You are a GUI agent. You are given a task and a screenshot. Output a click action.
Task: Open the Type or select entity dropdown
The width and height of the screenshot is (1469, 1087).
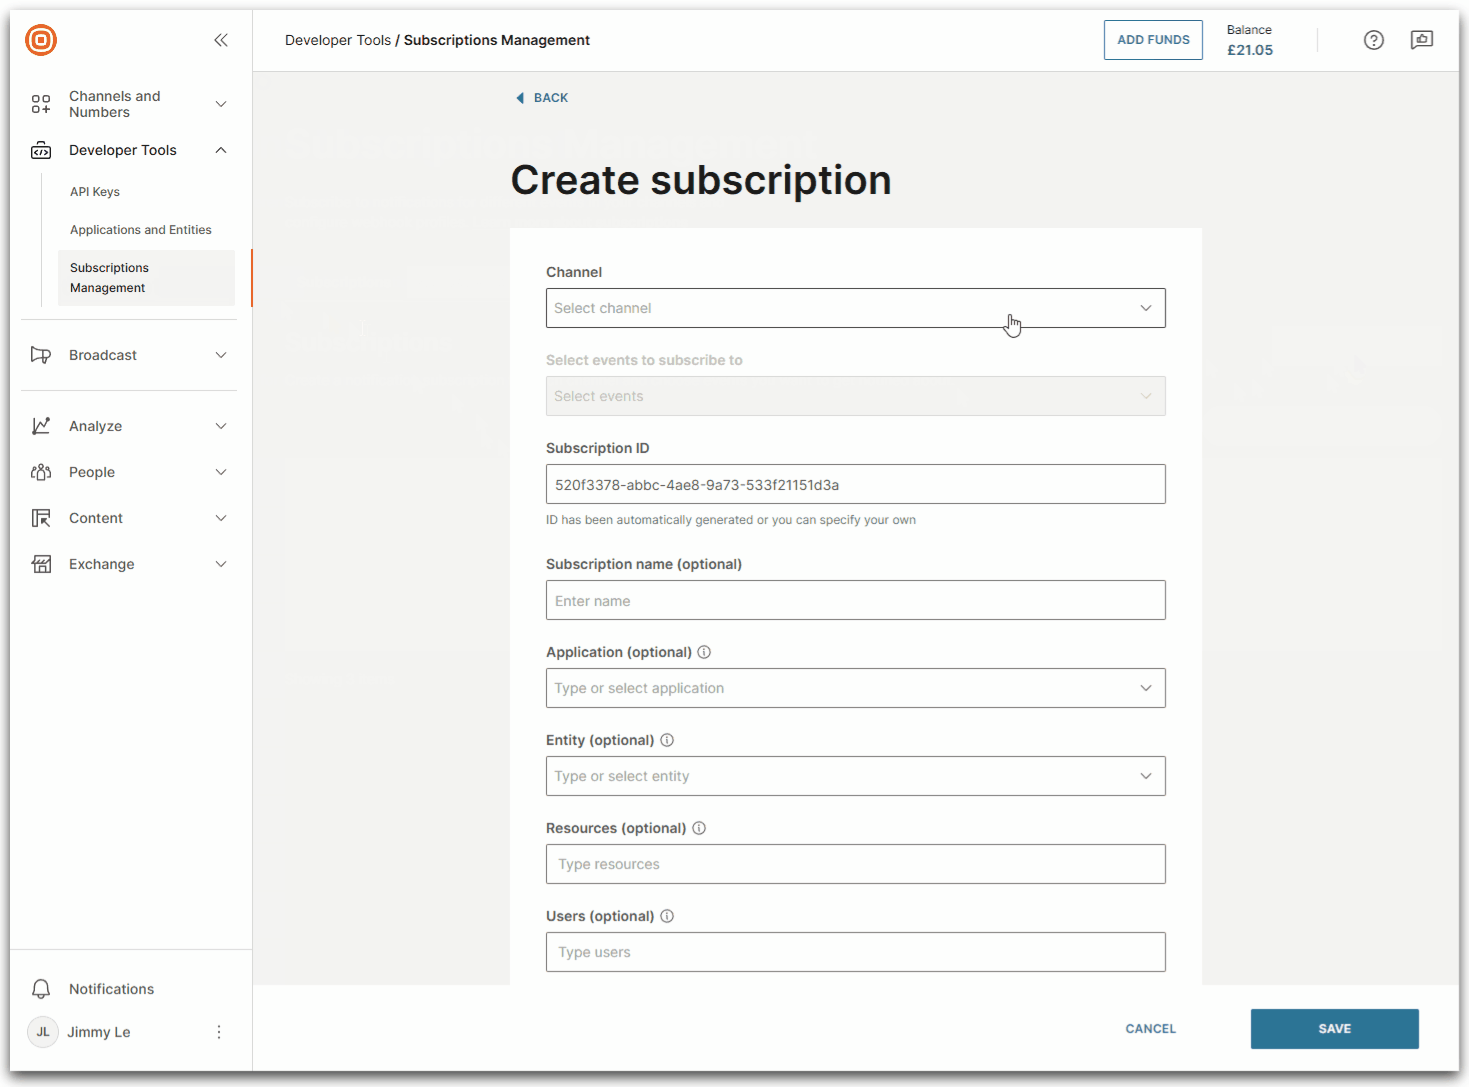pos(856,776)
